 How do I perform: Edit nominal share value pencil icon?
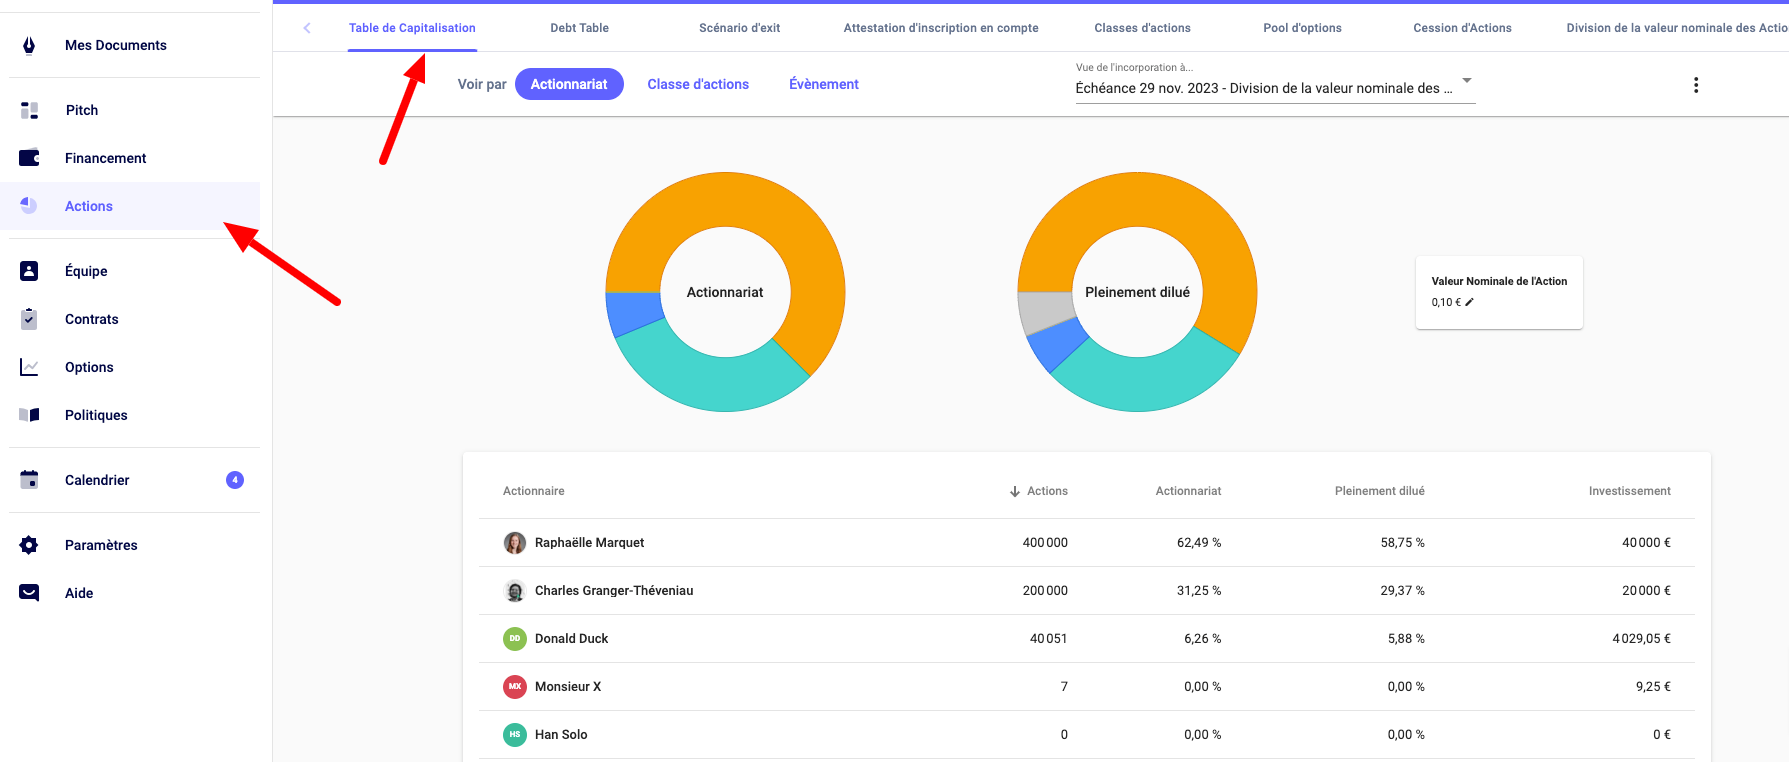point(1469,302)
